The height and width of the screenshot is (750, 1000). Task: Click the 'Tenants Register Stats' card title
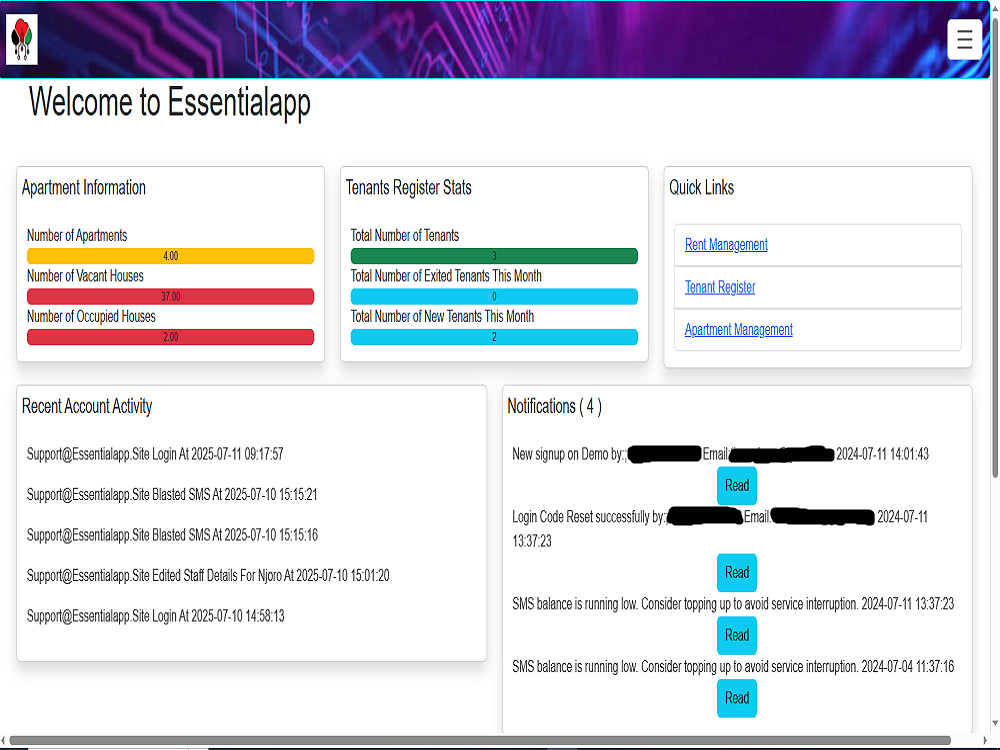[409, 188]
